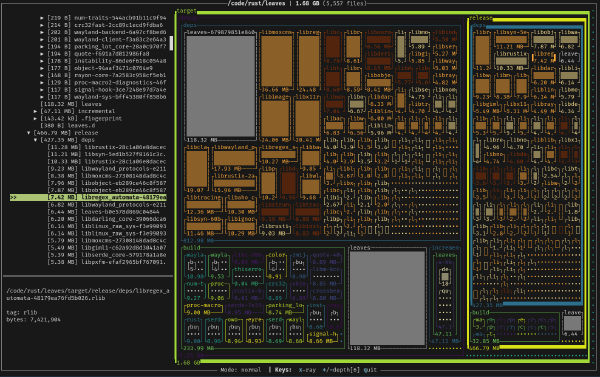Viewport: 600px width, 377px height.
Task: Select the highlighted libregex_automata row
Action: (88, 197)
